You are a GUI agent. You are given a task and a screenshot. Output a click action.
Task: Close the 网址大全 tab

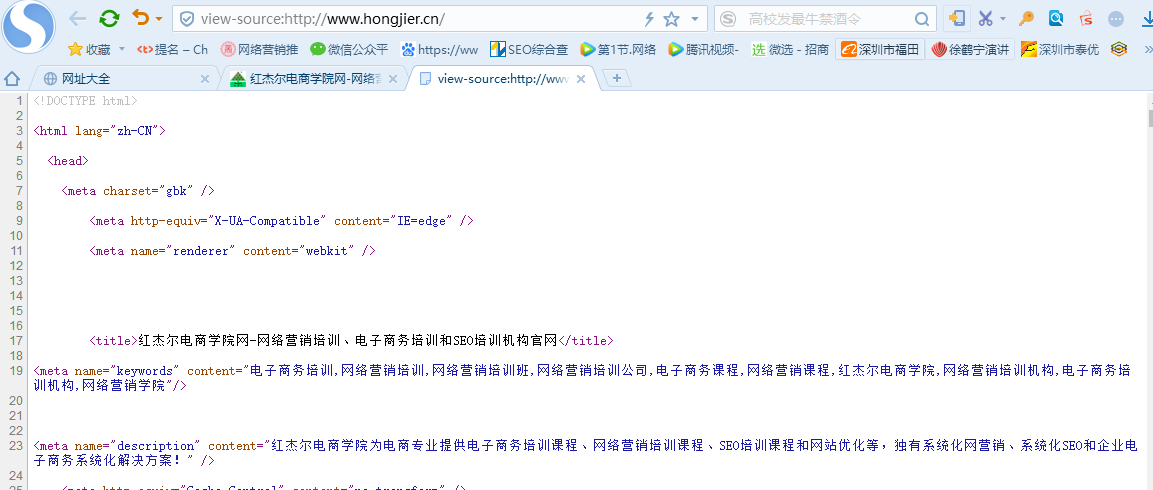[x=204, y=78]
